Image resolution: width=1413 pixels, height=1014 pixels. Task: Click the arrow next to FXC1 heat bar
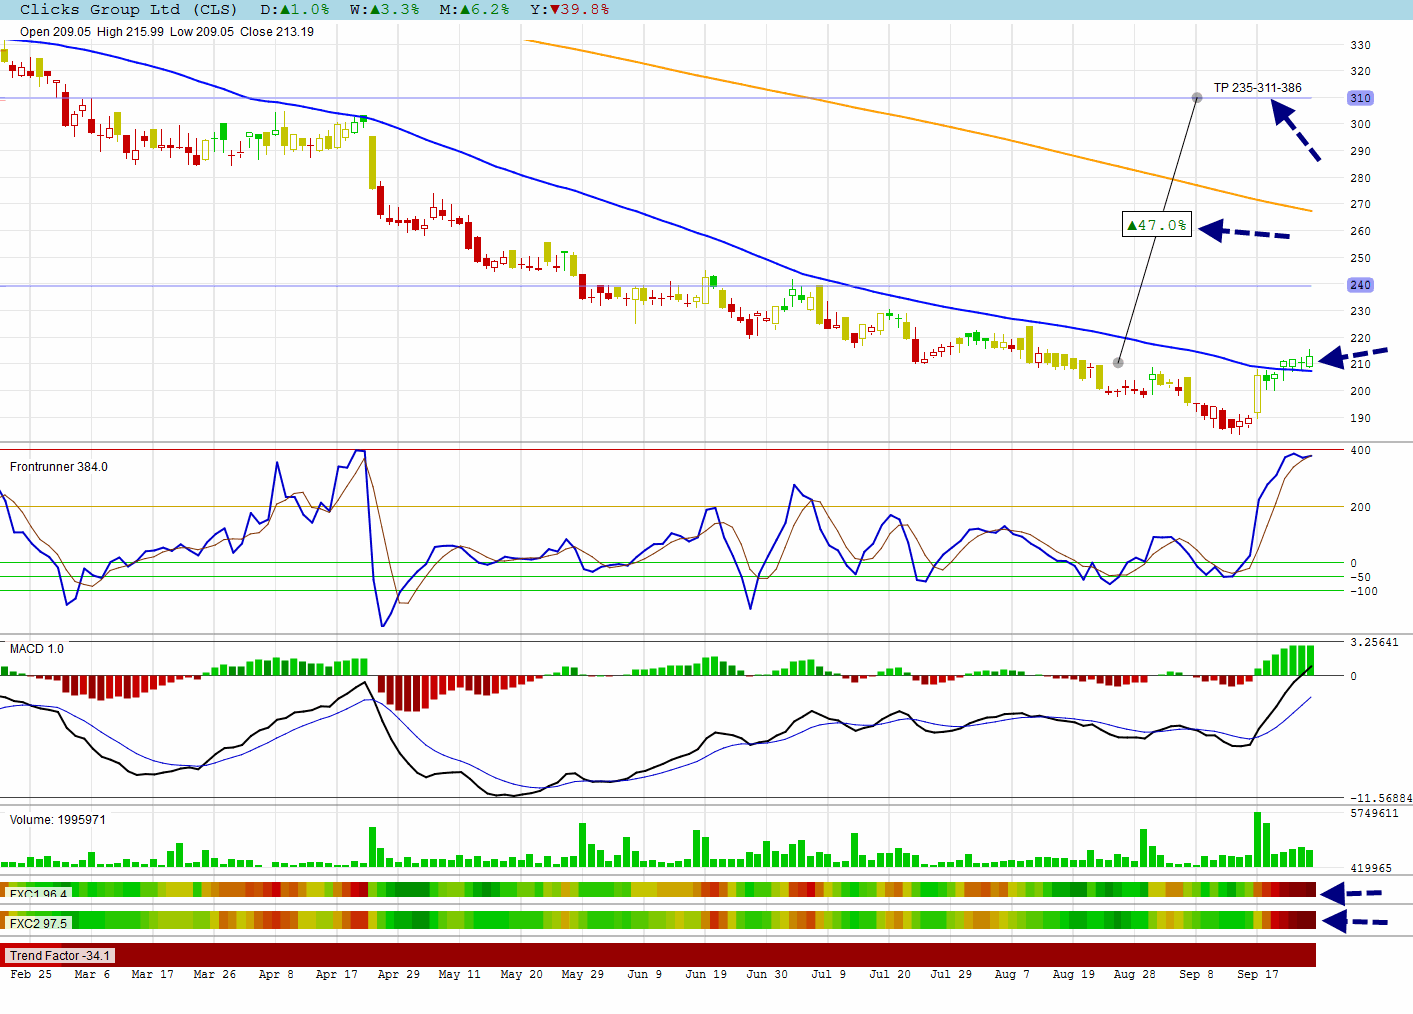(x=1351, y=893)
